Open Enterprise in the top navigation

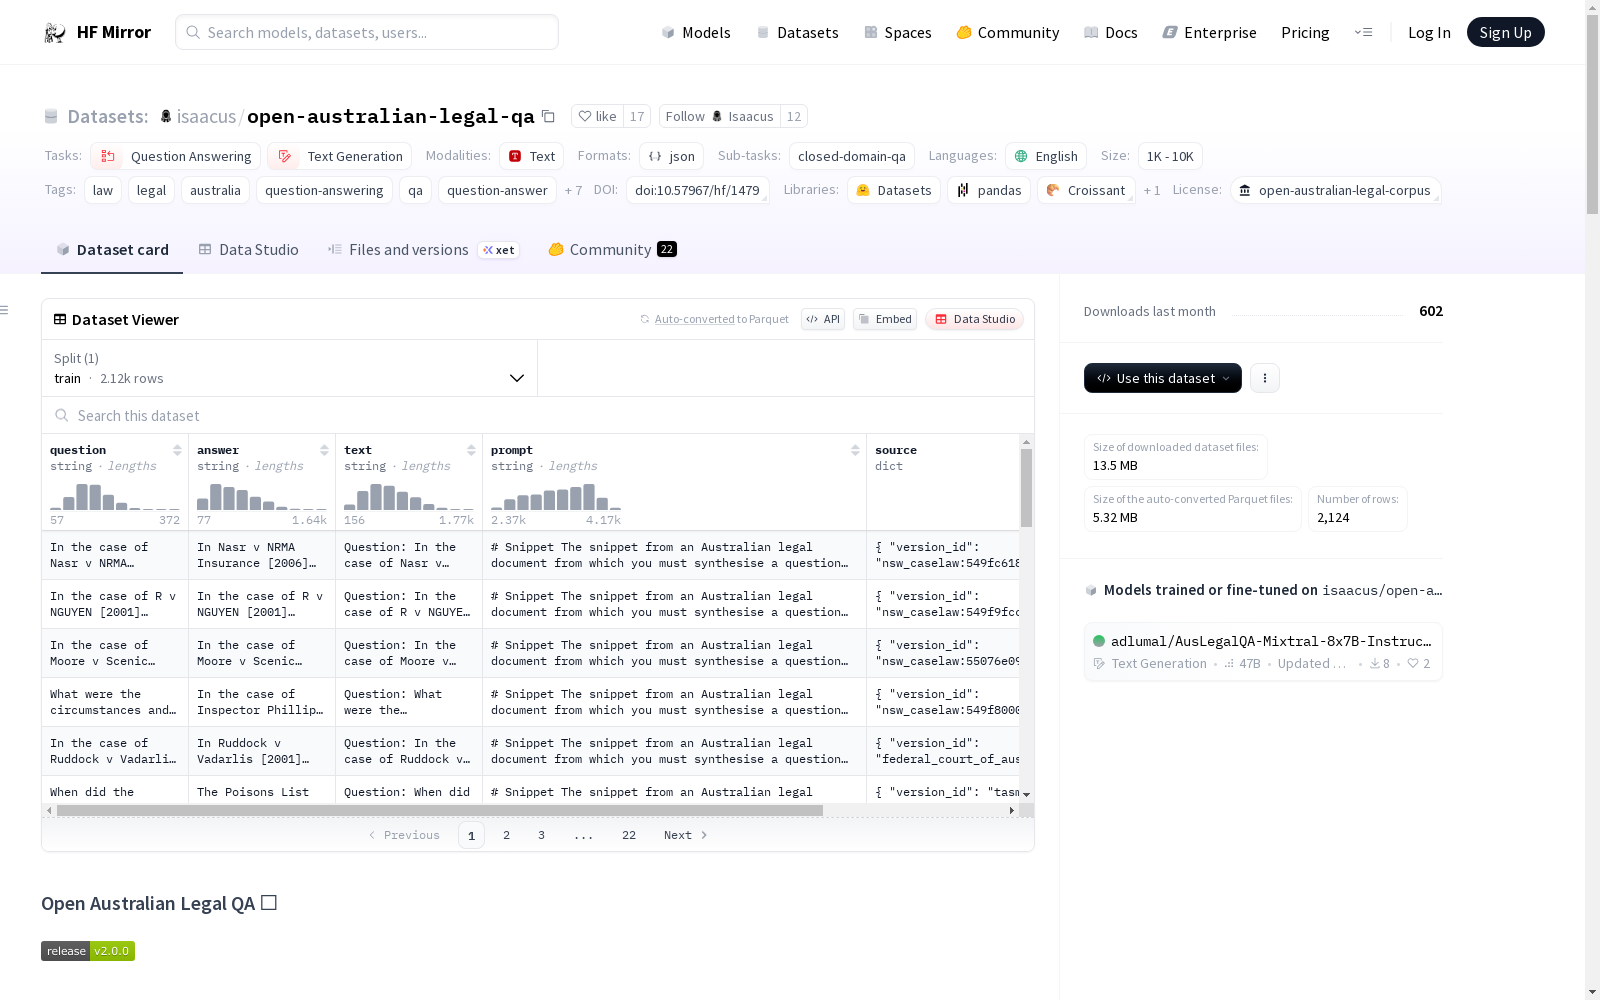[x=1209, y=33]
